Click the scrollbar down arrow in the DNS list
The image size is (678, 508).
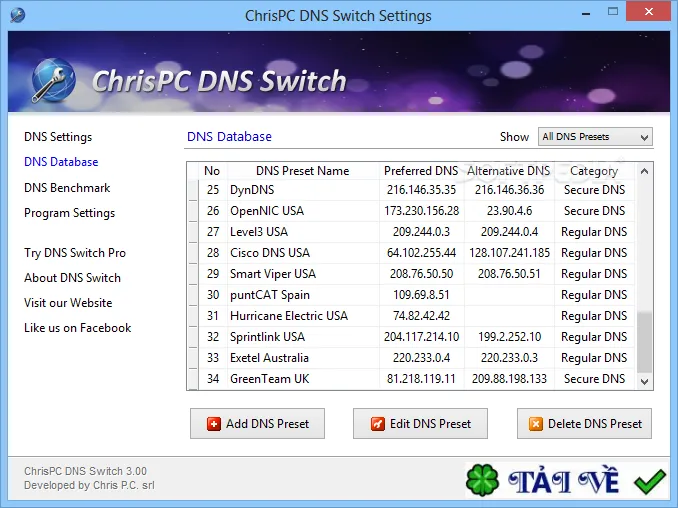pyautogui.click(x=644, y=381)
